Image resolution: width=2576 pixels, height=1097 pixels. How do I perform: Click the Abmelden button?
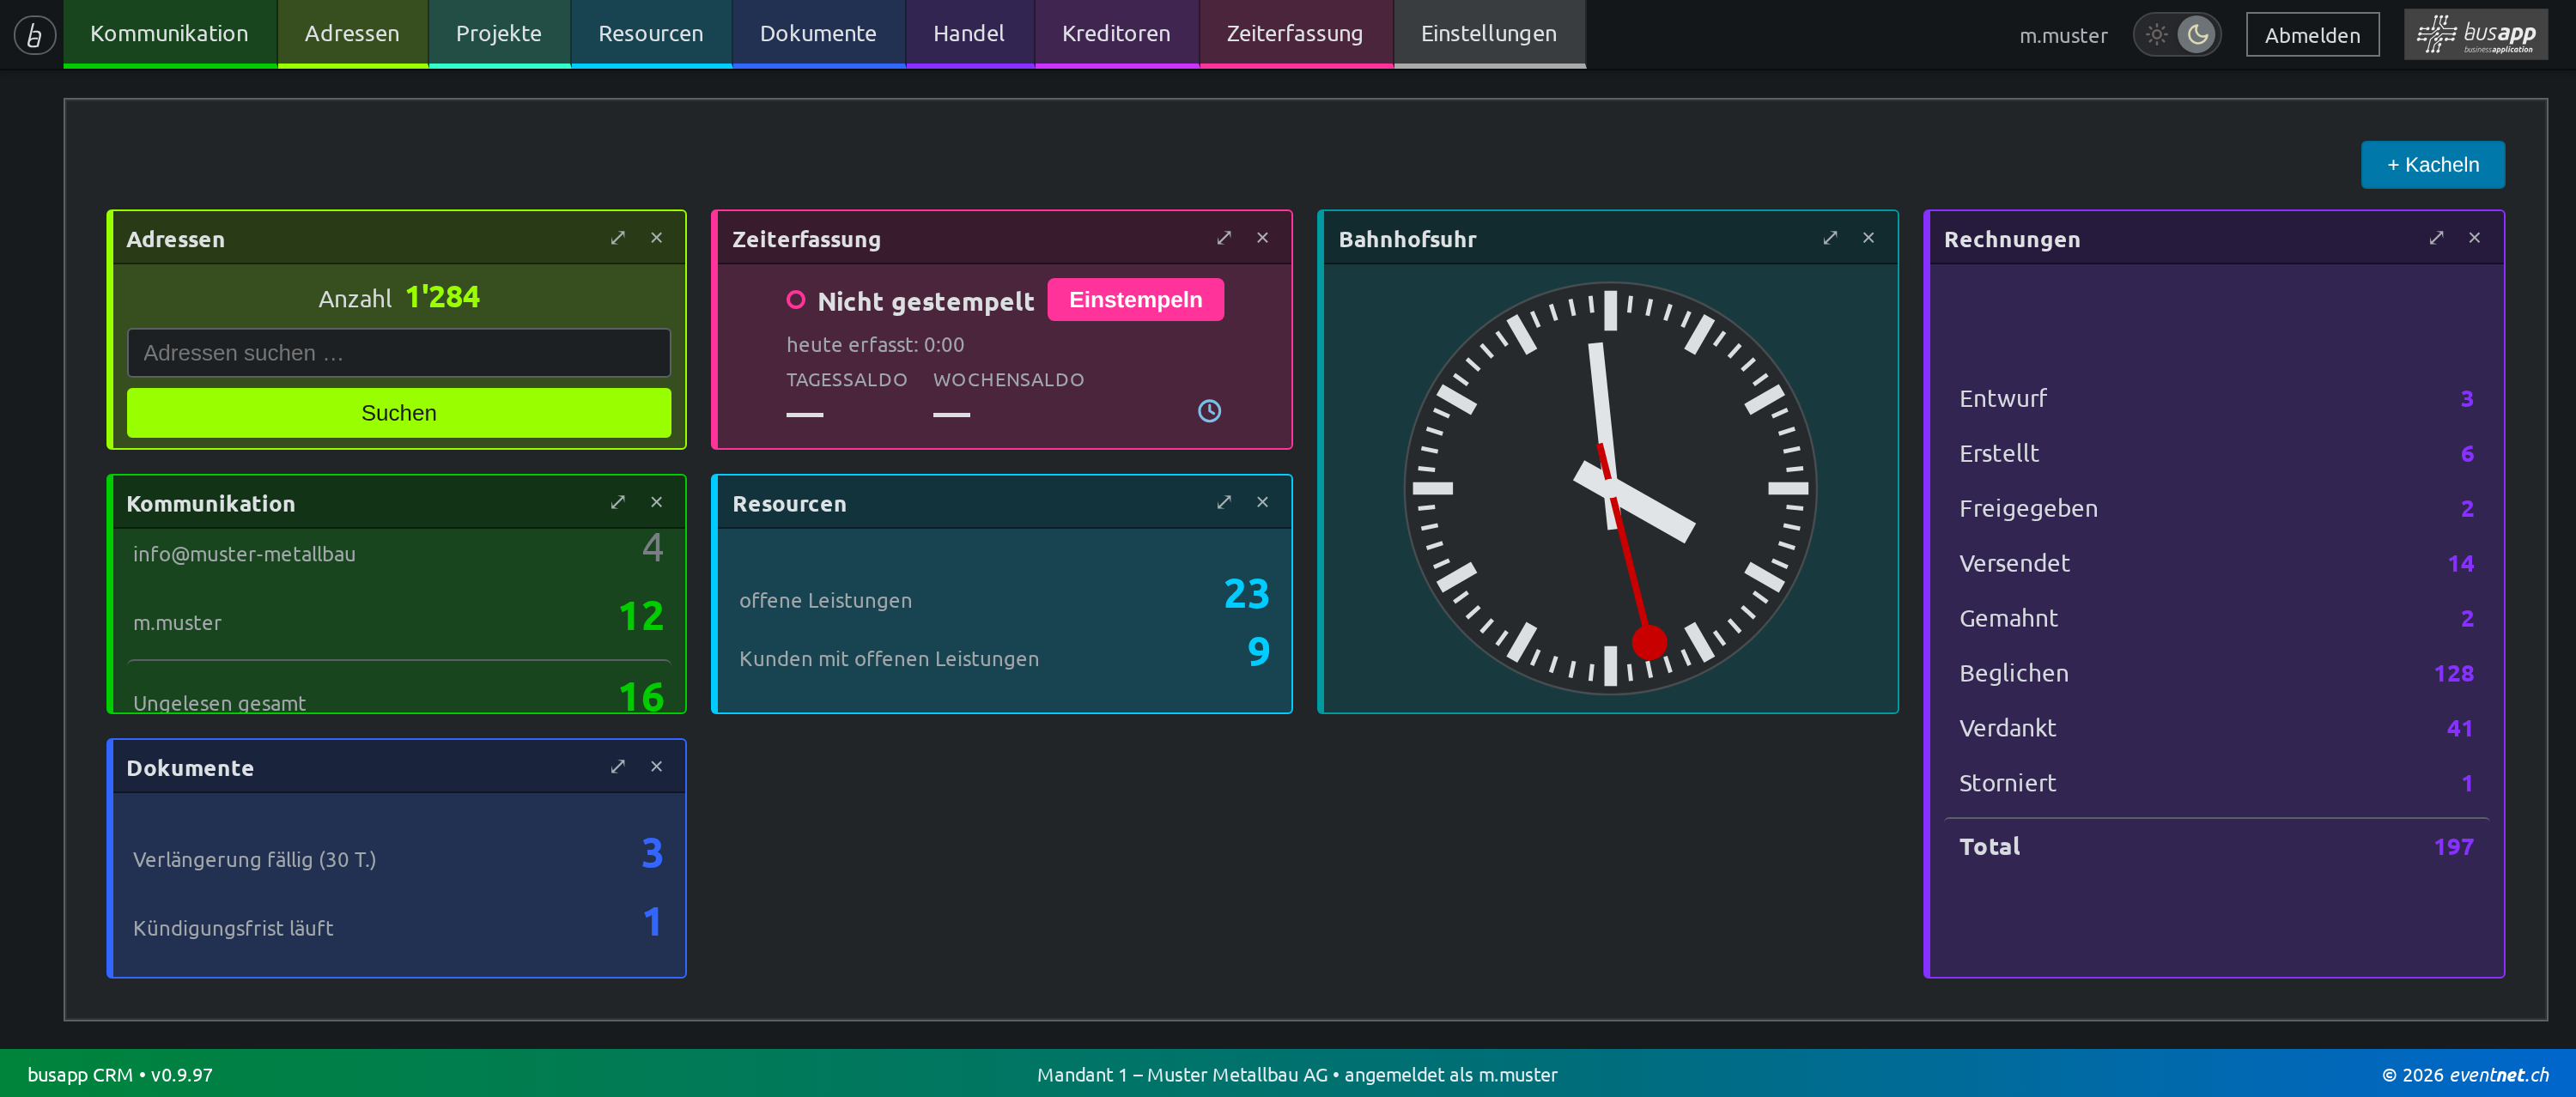(x=2312, y=35)
